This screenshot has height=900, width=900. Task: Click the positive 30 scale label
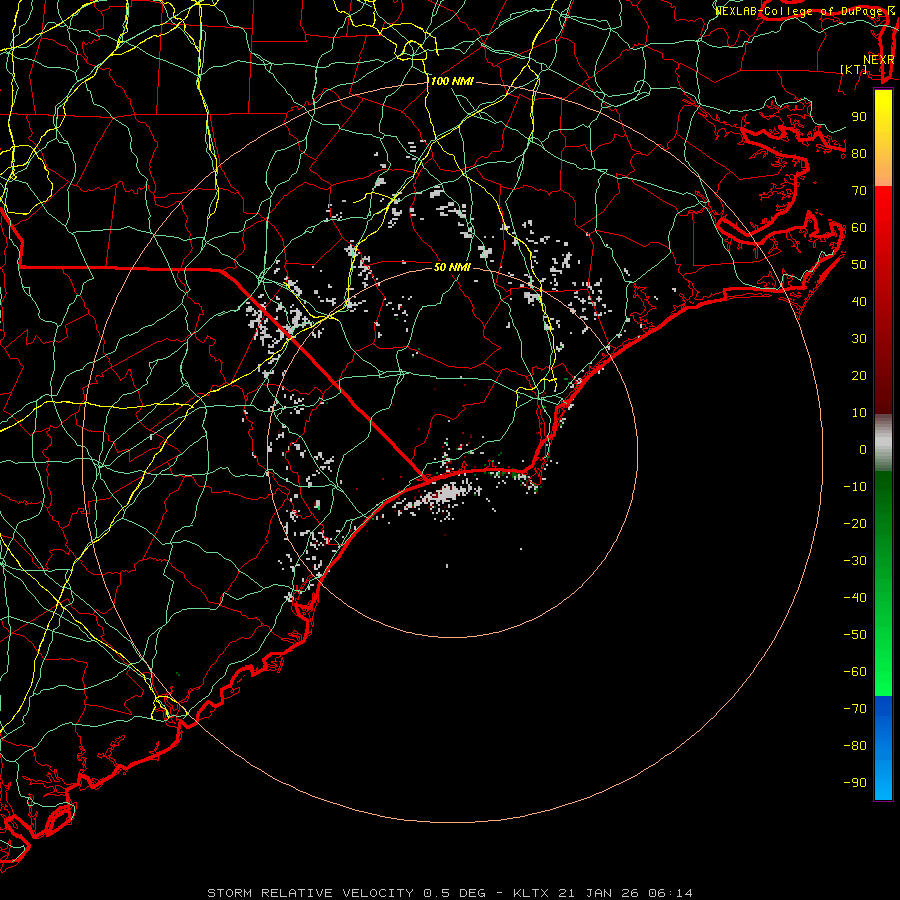point(859,339)
